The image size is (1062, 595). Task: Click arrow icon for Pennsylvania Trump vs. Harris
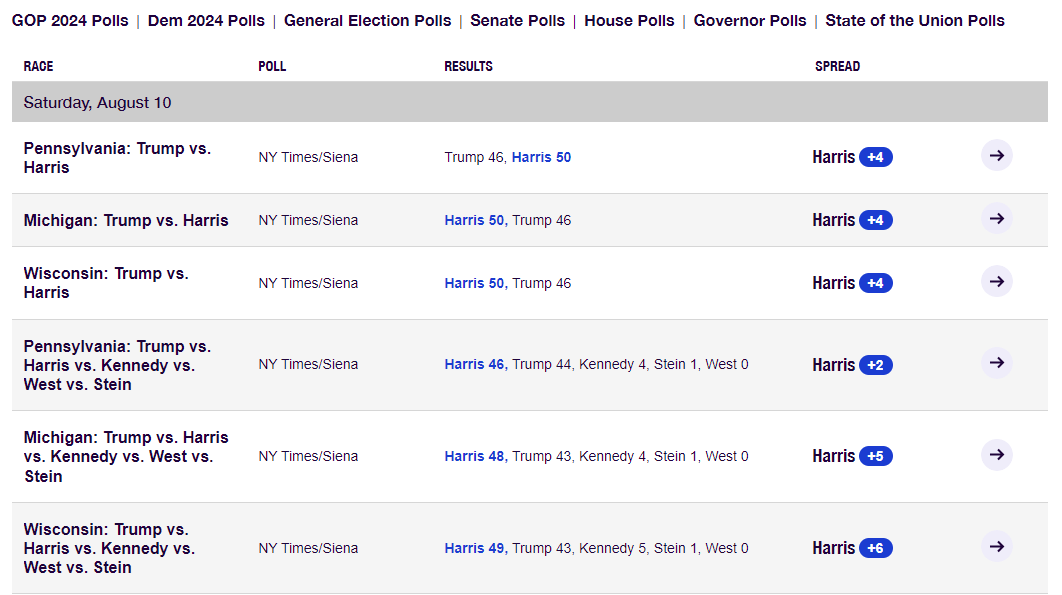pos(996,156)
